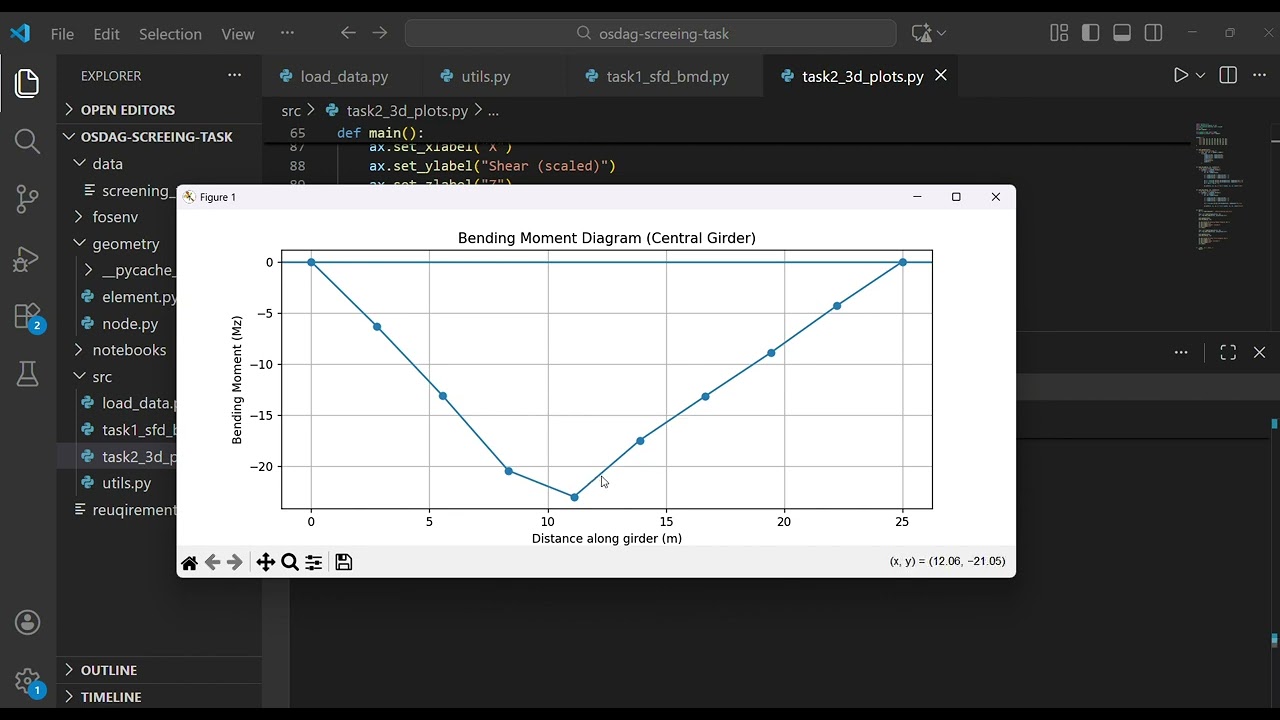Screen dimensions: 1280x720
Task: Open the File menu
Action: click(x=62, y=33)
